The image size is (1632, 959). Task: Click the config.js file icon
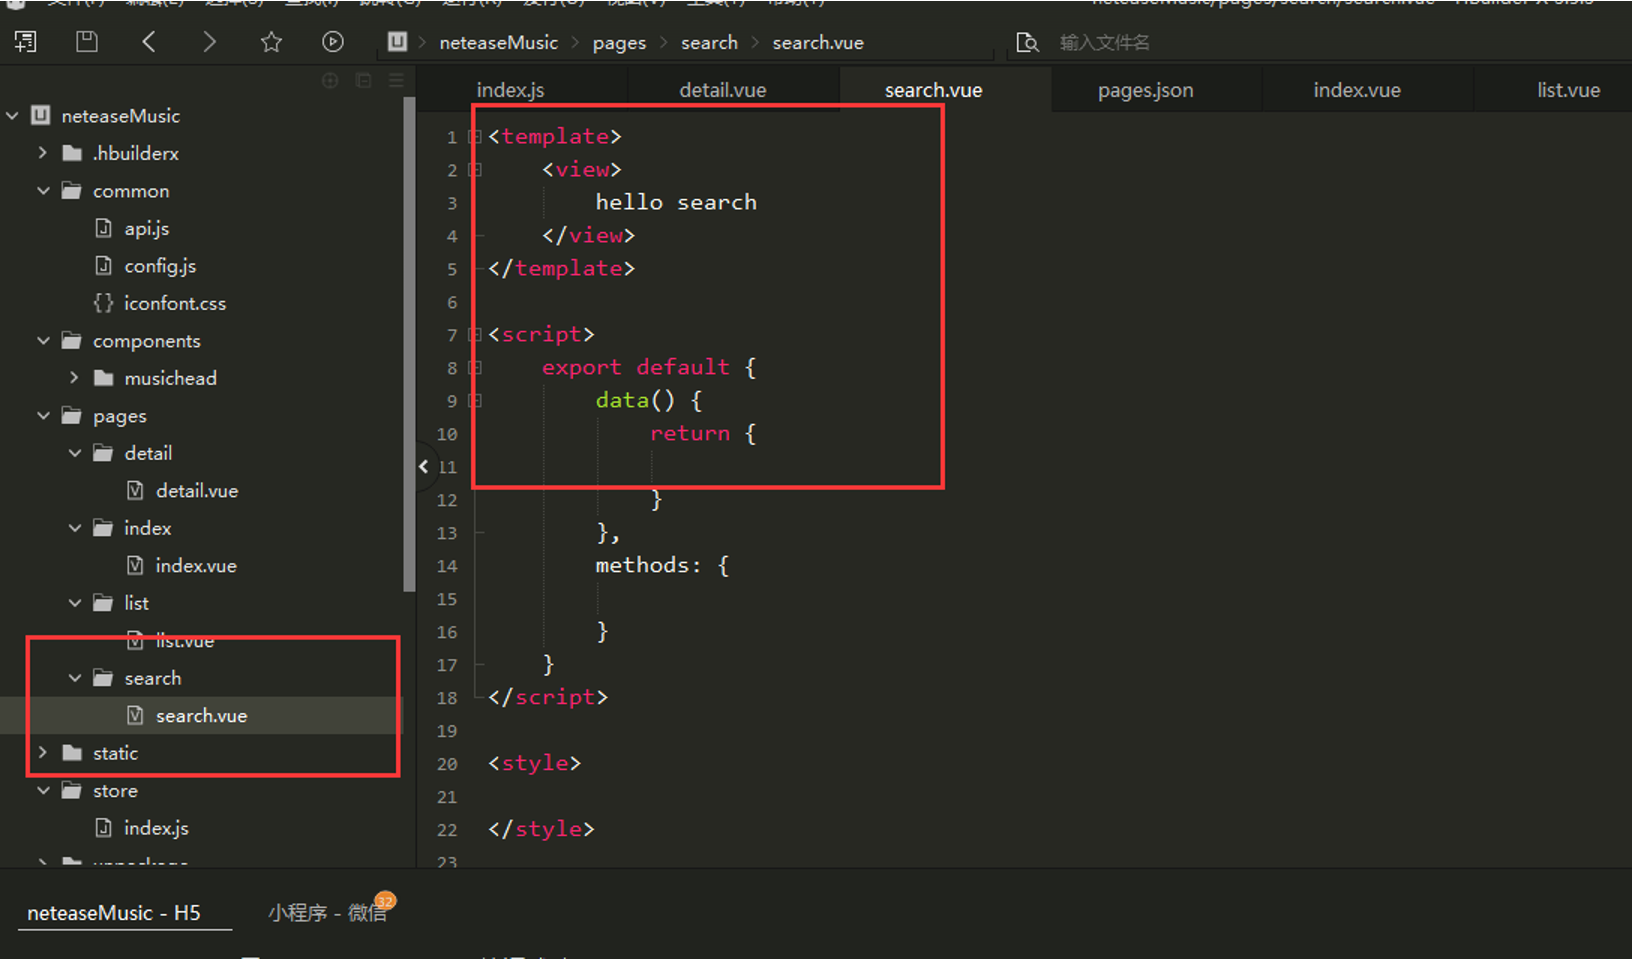pos(103,265)
